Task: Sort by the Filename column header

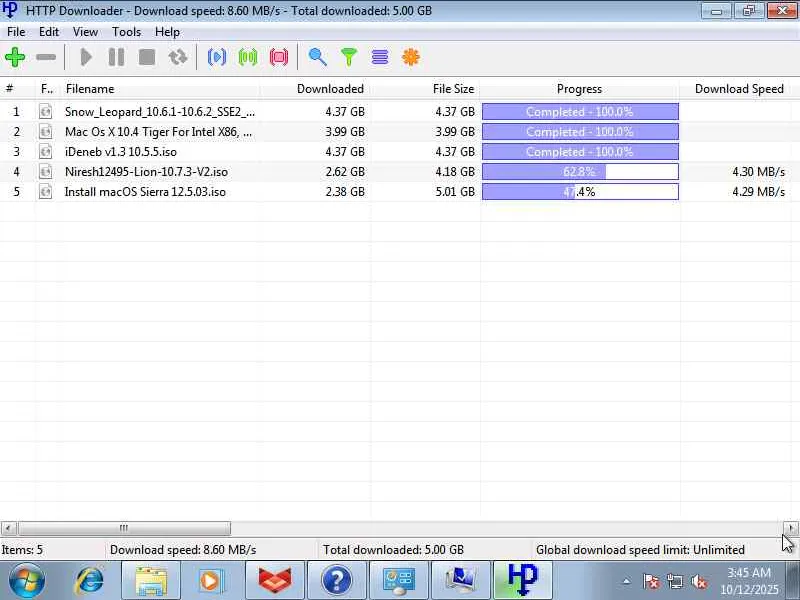Action: 161,89
